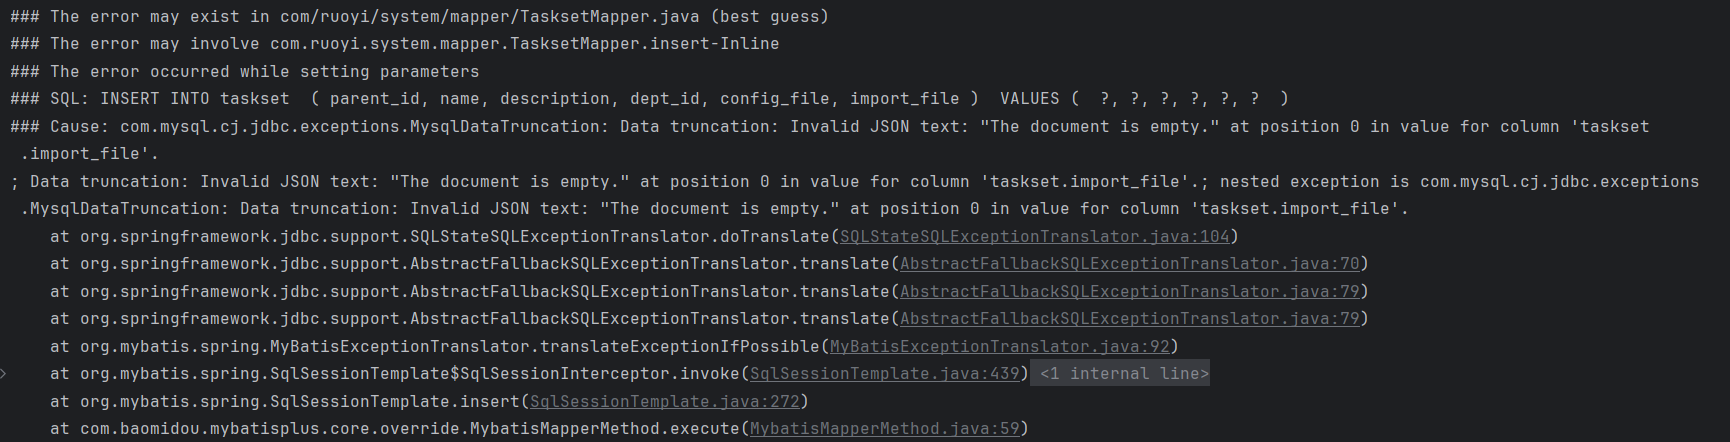Open MybatisMapperMethod.java:59 source link
The image size is (1730, 442).
click(x=884, y=429)
